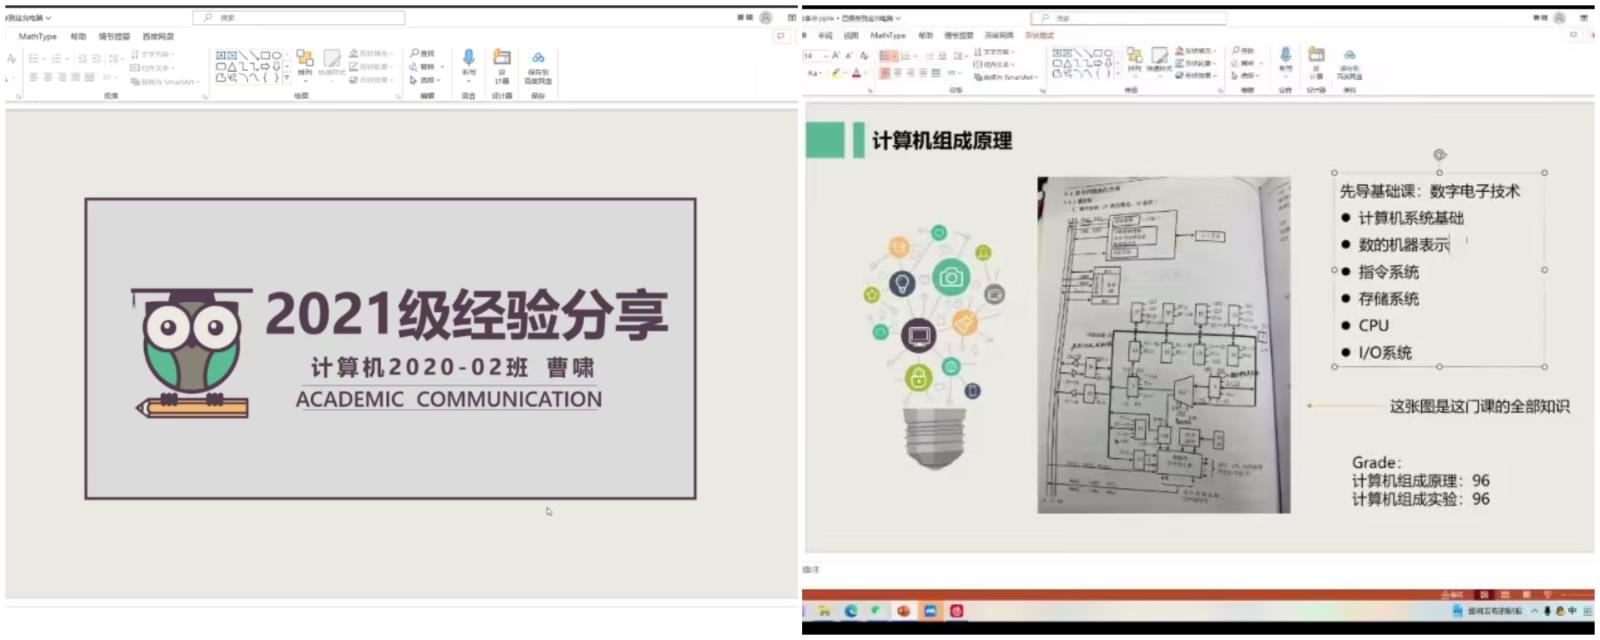Click the red font color button in right window
Screen dimensions: 1600x640
[856, 73]
